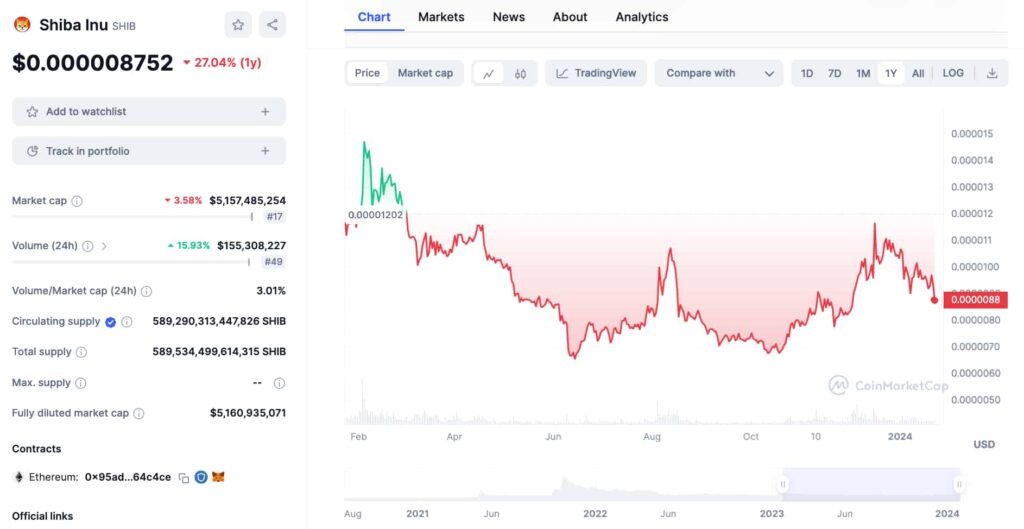Click the Ethereum address 0×95ad...64c4ce
This screenshot has height=529, width=1024.
pos(128,477)
